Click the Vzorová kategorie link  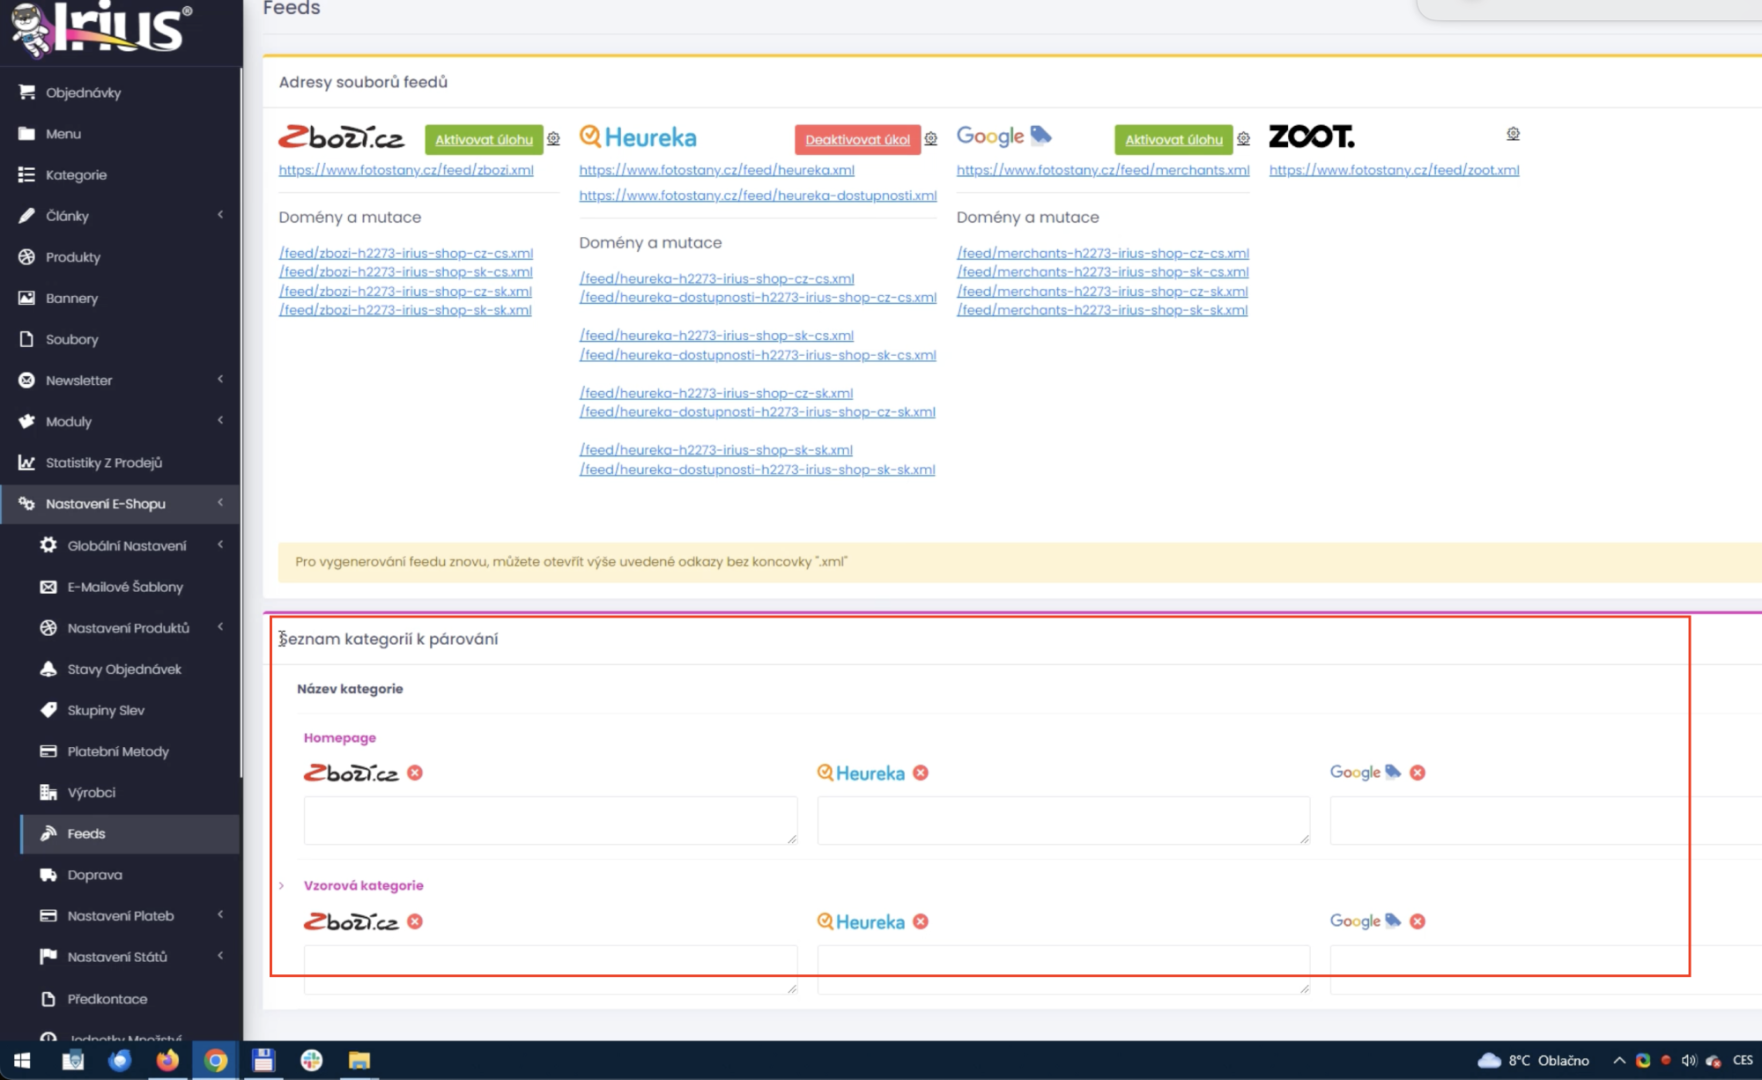tap(363, 885)
